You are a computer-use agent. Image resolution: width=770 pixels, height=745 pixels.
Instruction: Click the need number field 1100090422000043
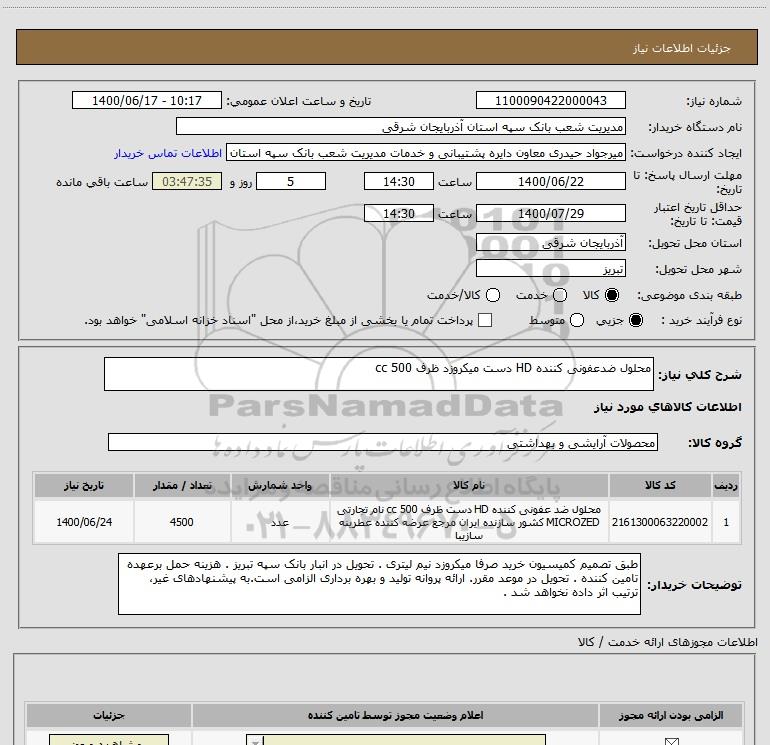pyautogui.click(x=550, y=101)
